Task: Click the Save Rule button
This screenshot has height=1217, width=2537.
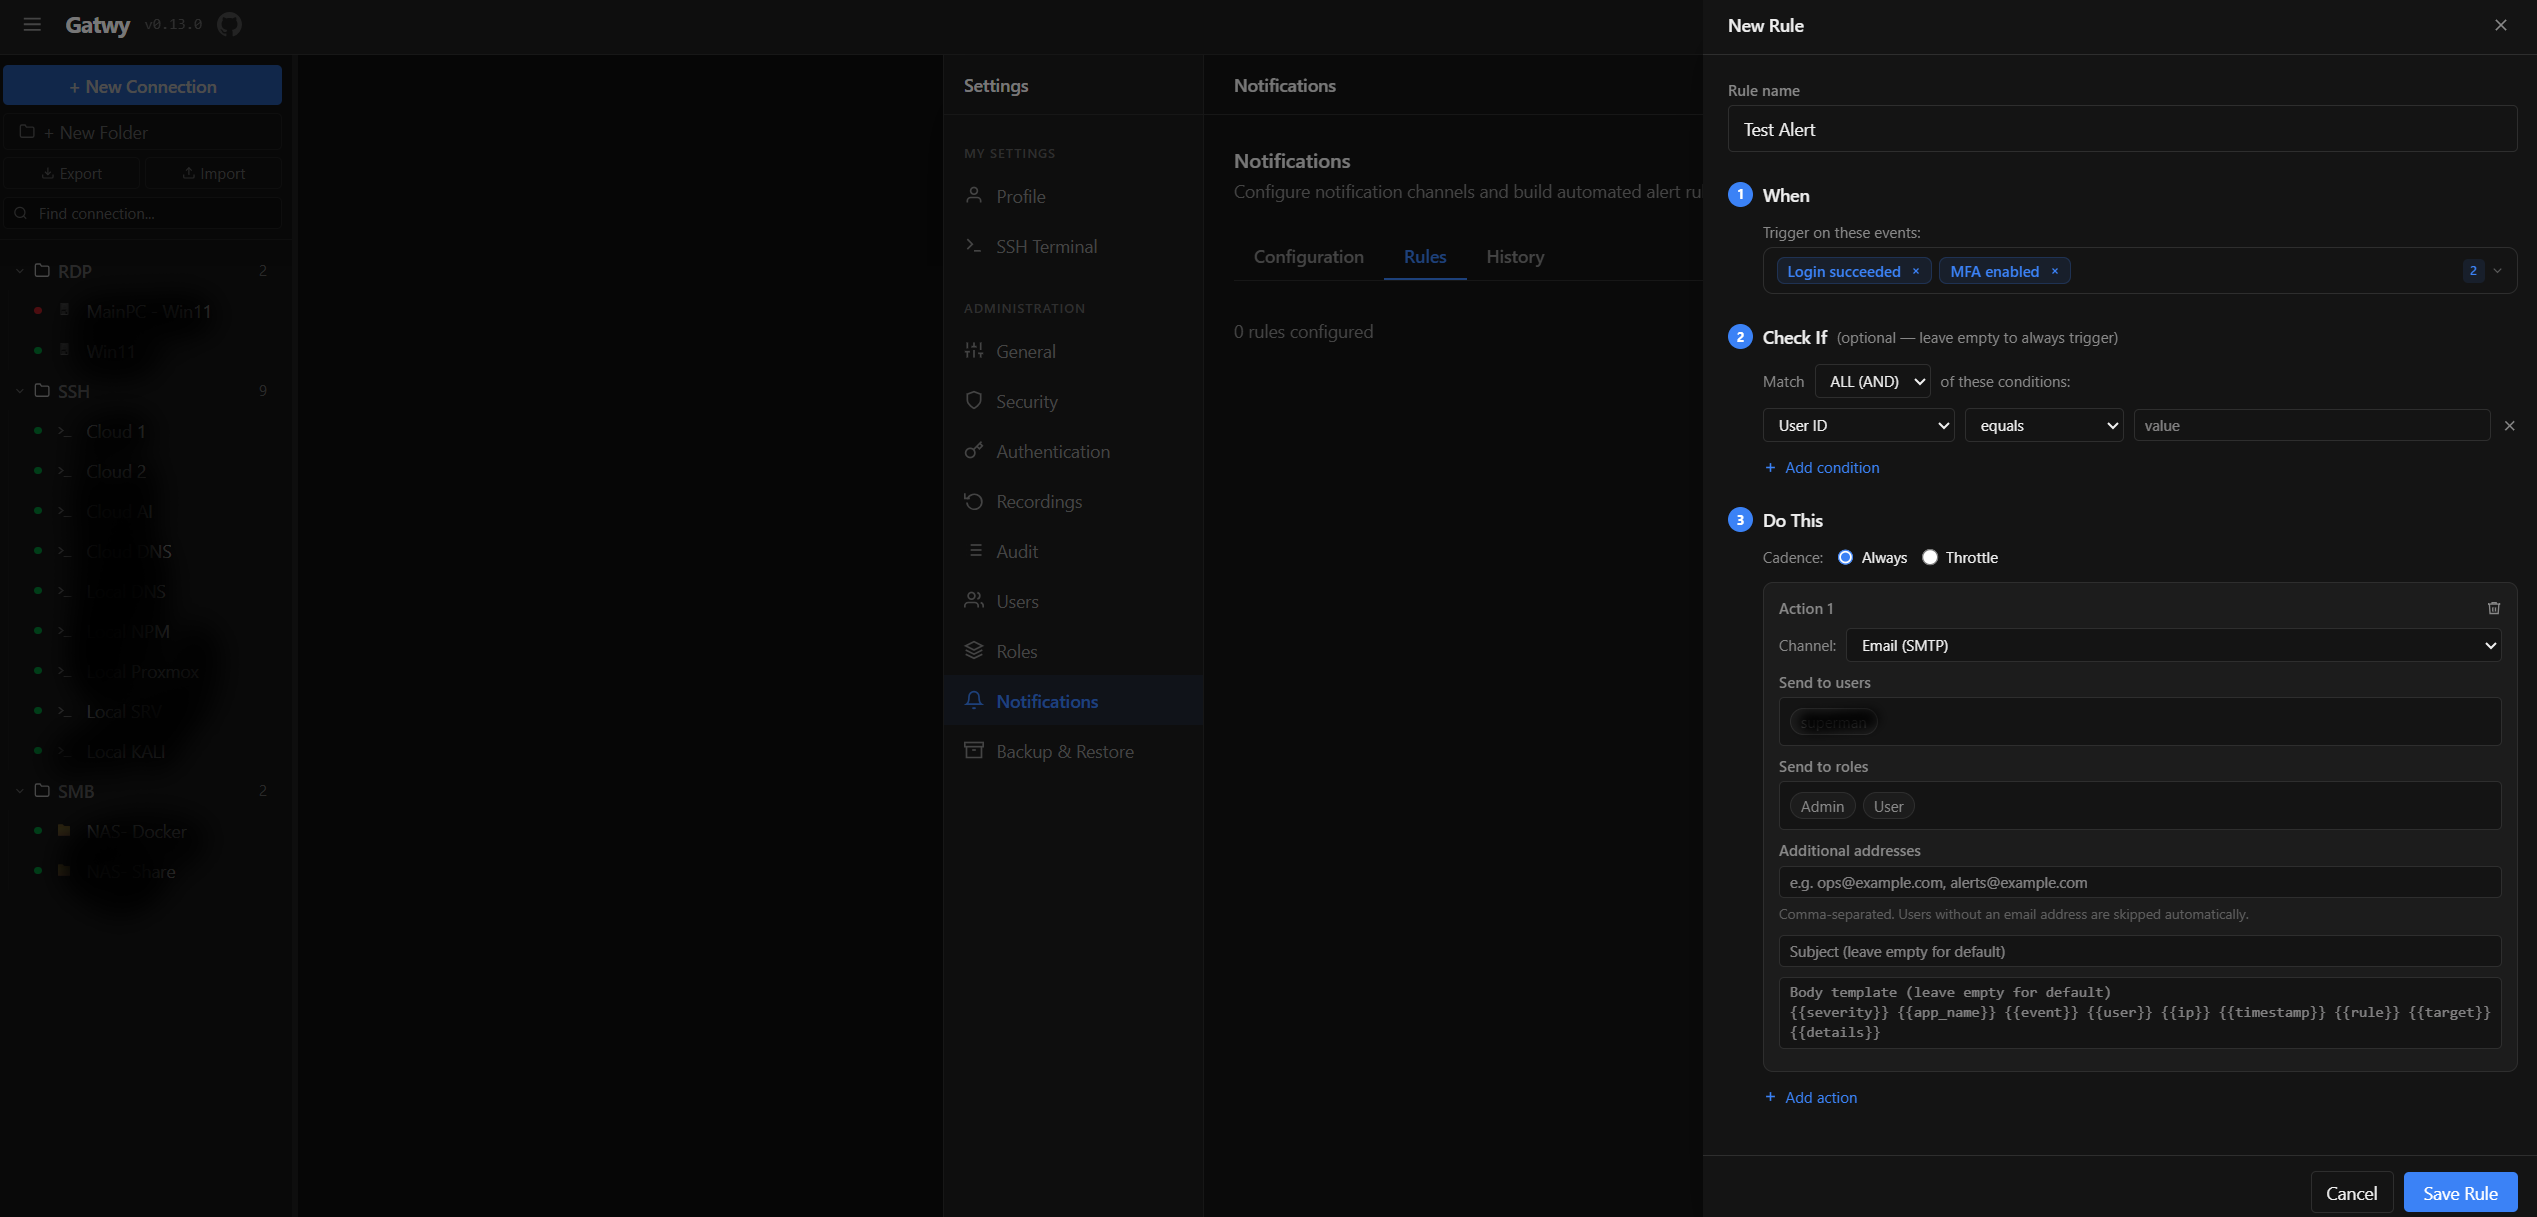Action: click(x=2460, y=1192)
